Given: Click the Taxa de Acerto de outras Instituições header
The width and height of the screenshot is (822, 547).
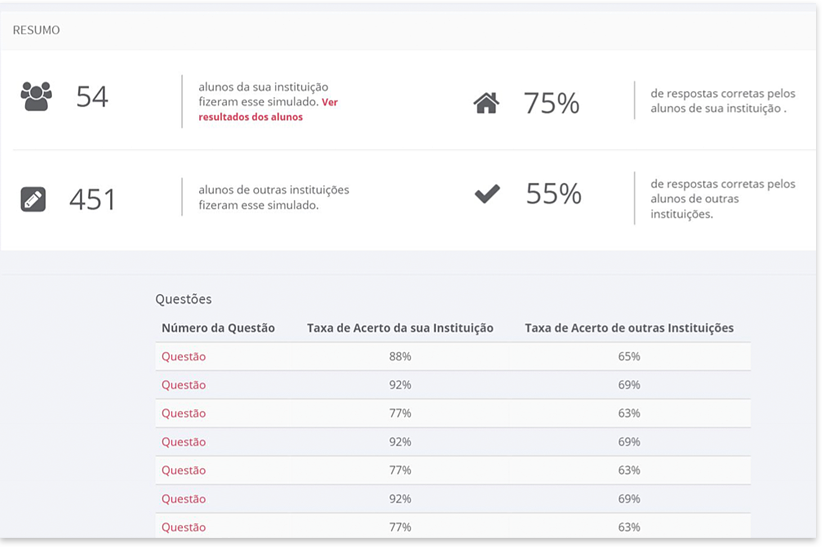Looking at the screenshot, I should point(629,328).
